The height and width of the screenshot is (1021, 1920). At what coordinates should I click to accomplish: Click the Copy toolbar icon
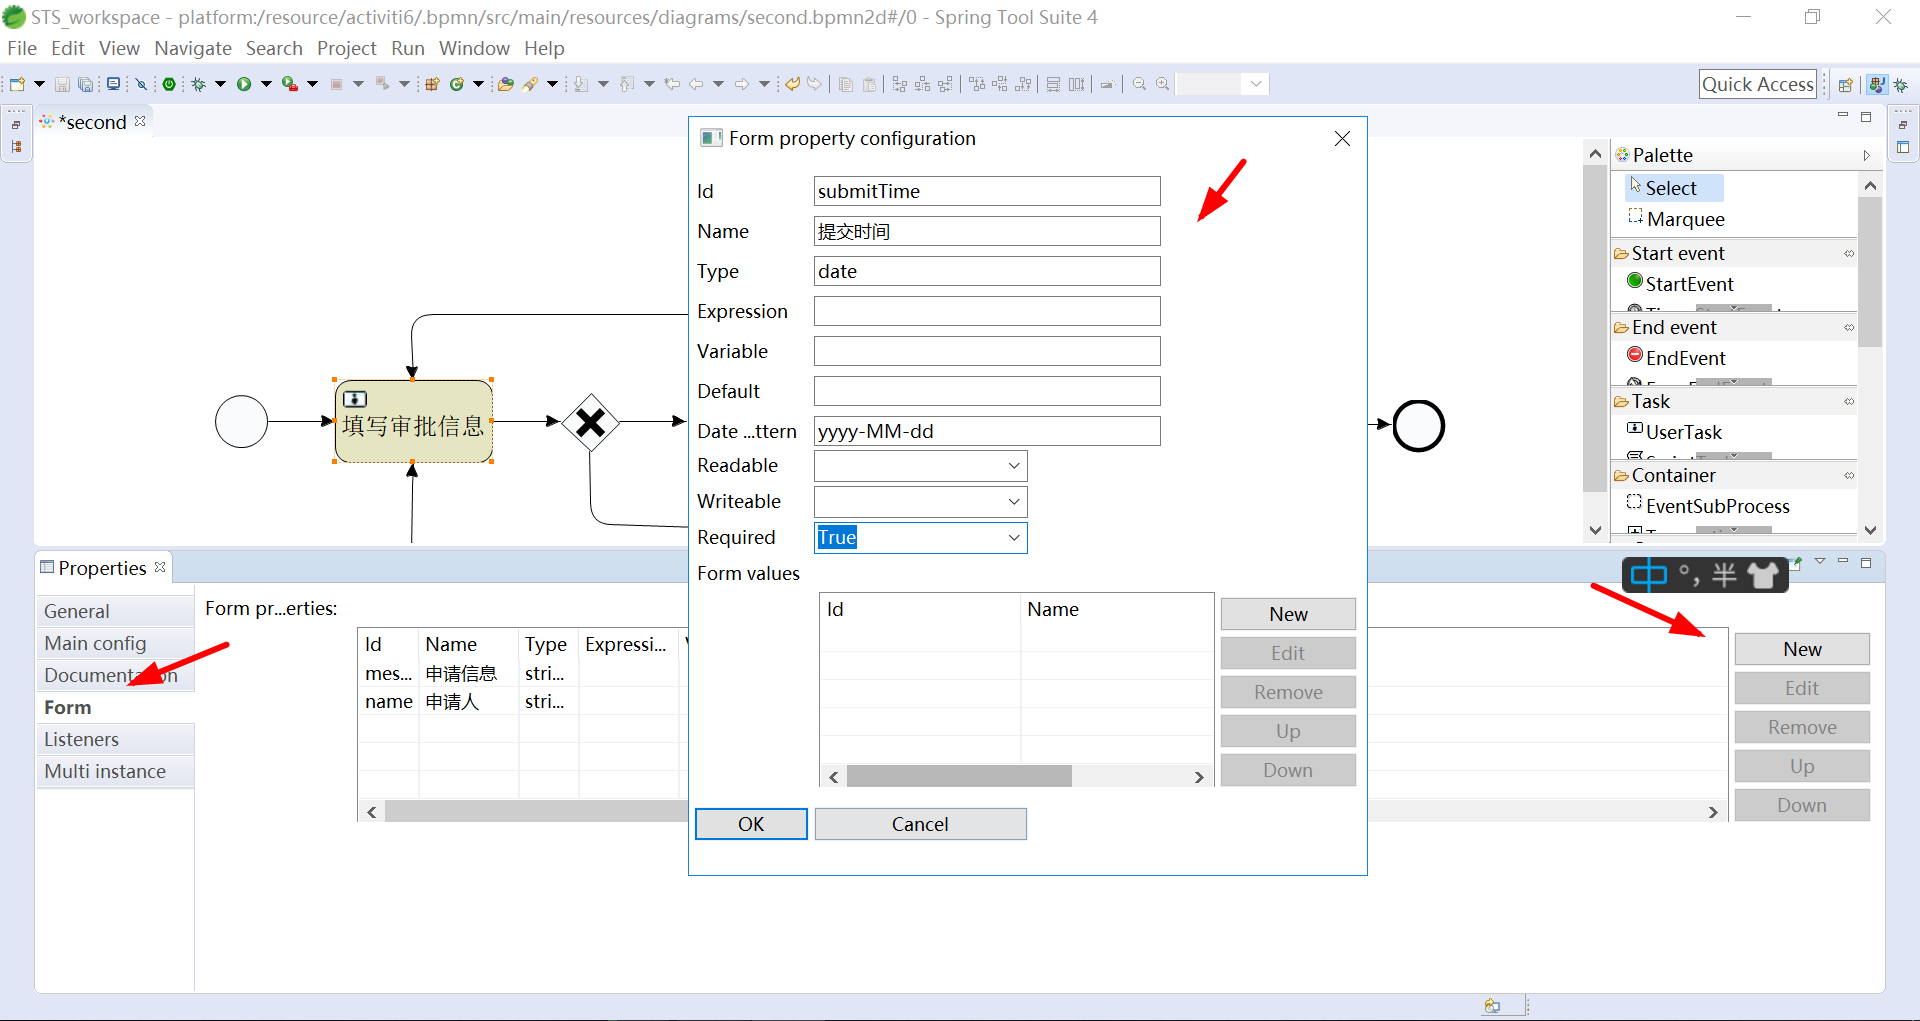846,84
